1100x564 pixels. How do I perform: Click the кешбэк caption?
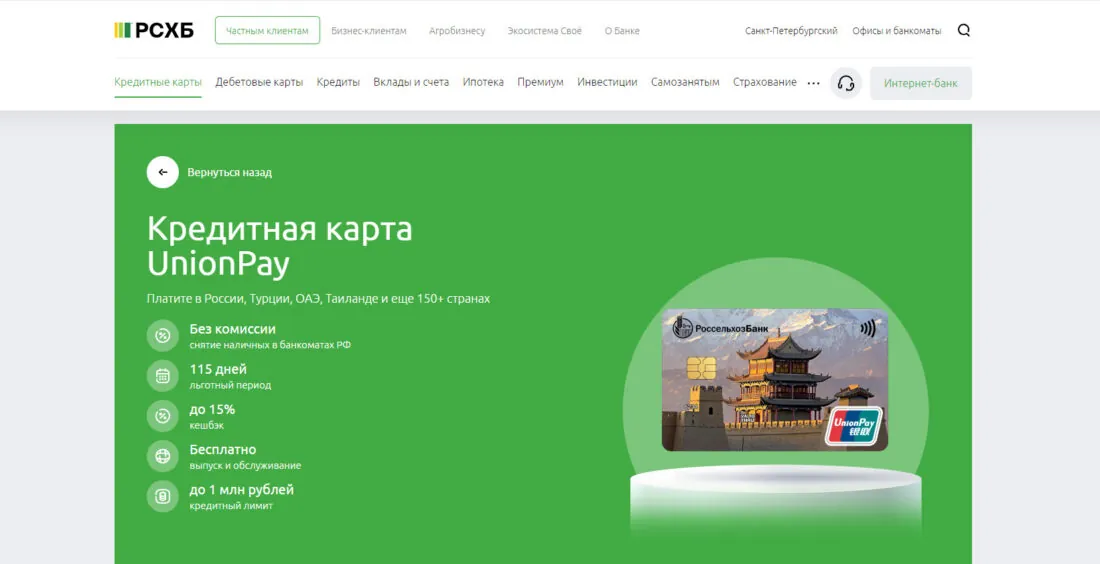(207, 425)
